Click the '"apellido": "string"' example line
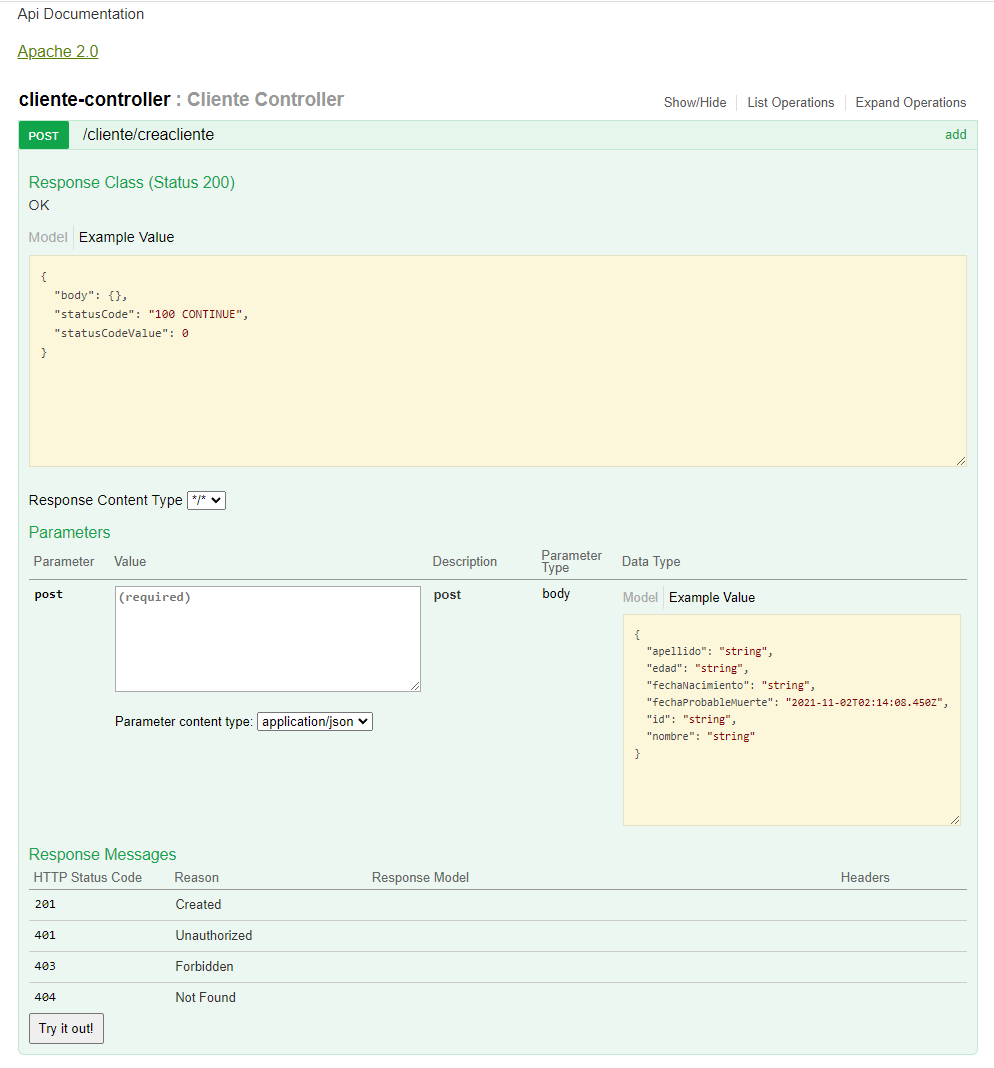This screenshot has width=994, height=1068. (709, 651)
